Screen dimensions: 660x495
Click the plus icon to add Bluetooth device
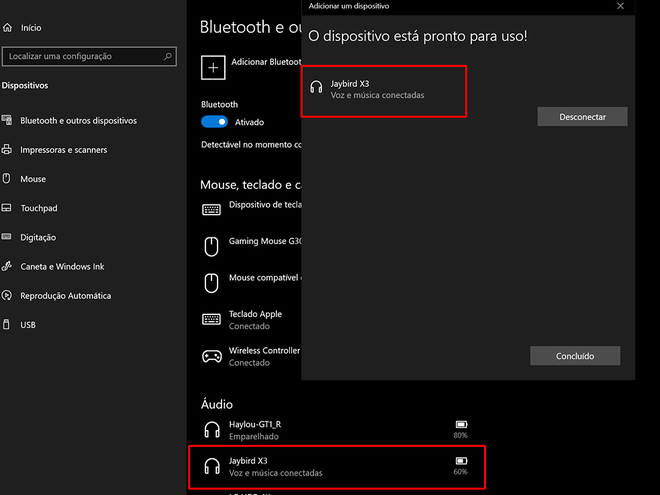[213, 68]
